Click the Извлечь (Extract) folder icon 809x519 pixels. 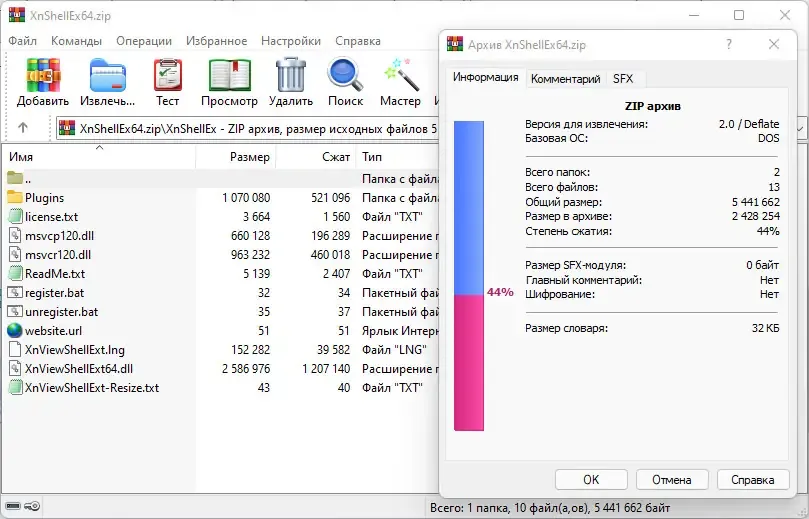(x=107, y=82)
